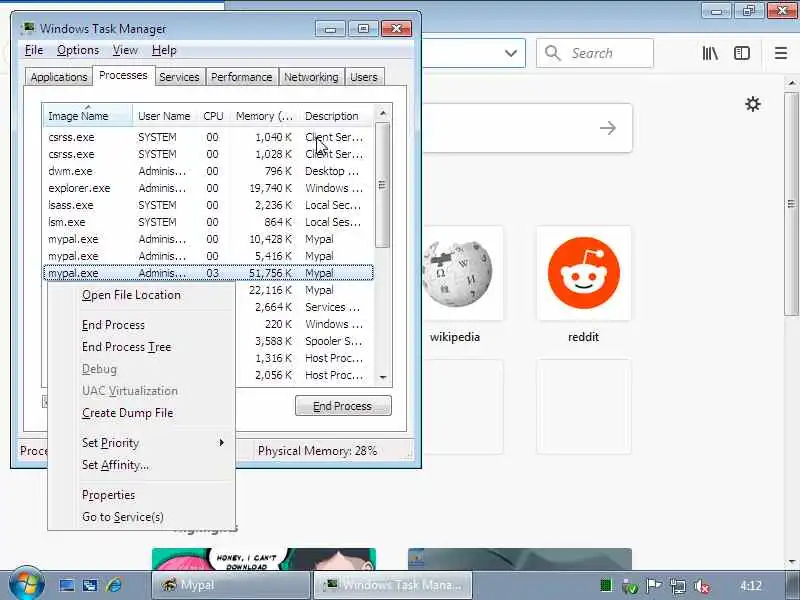Click process list scroll up arrow
The width and height of the screenshot is (800, 600).
(383, 113)
